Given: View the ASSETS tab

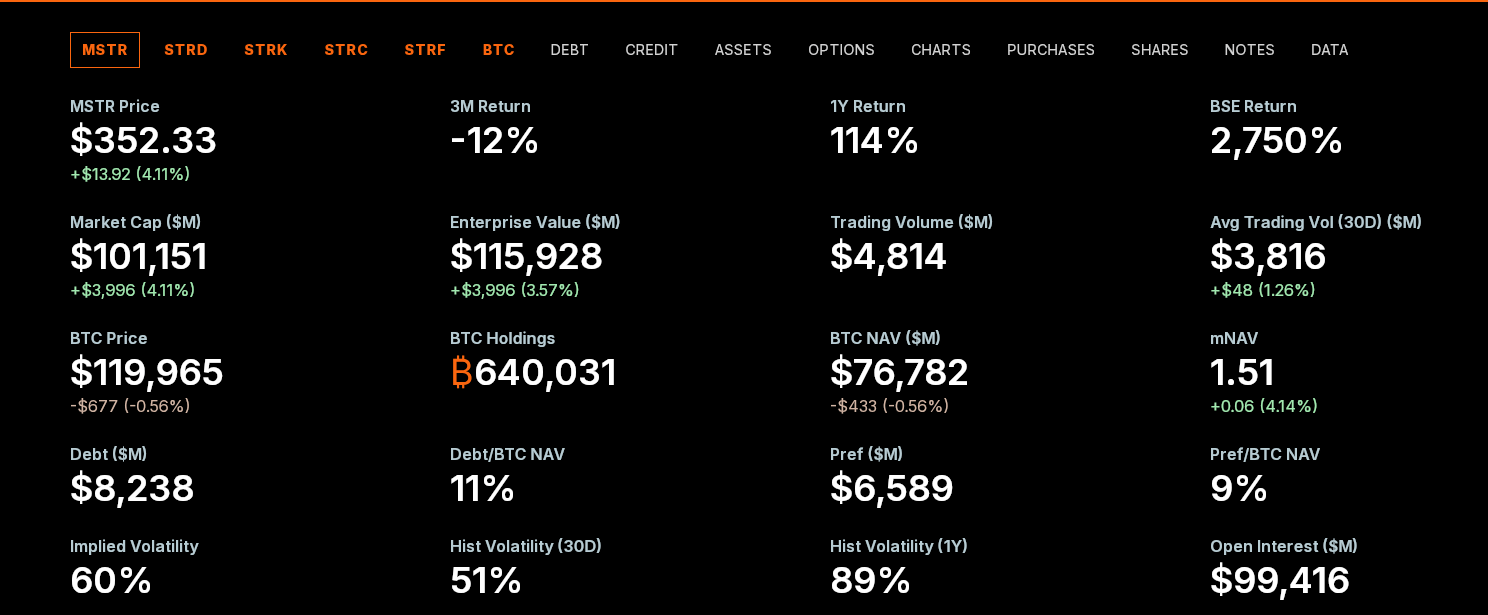Looking at the screenshot, I should click(x=743, y=50).
